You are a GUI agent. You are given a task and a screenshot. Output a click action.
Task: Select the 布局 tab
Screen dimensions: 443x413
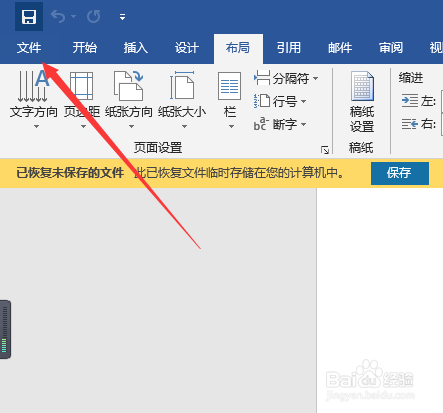click(x=238, y=48)
